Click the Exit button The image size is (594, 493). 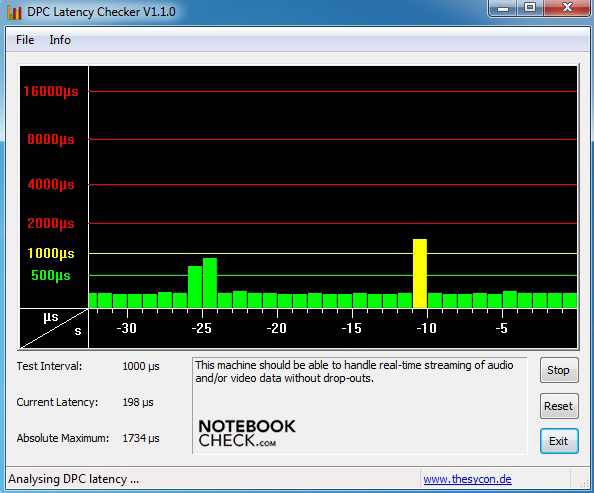[559, 441]
